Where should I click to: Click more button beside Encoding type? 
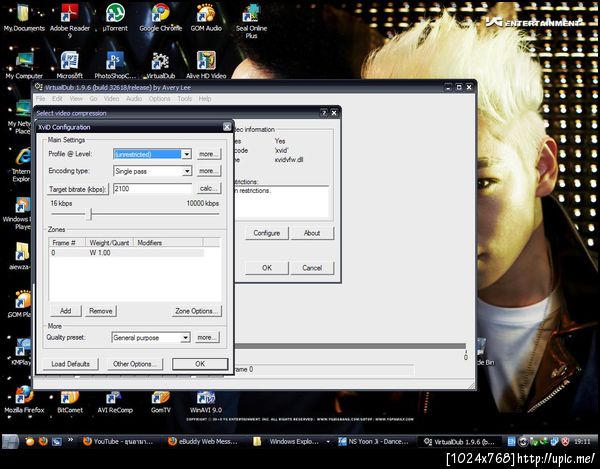pos(209,171)
